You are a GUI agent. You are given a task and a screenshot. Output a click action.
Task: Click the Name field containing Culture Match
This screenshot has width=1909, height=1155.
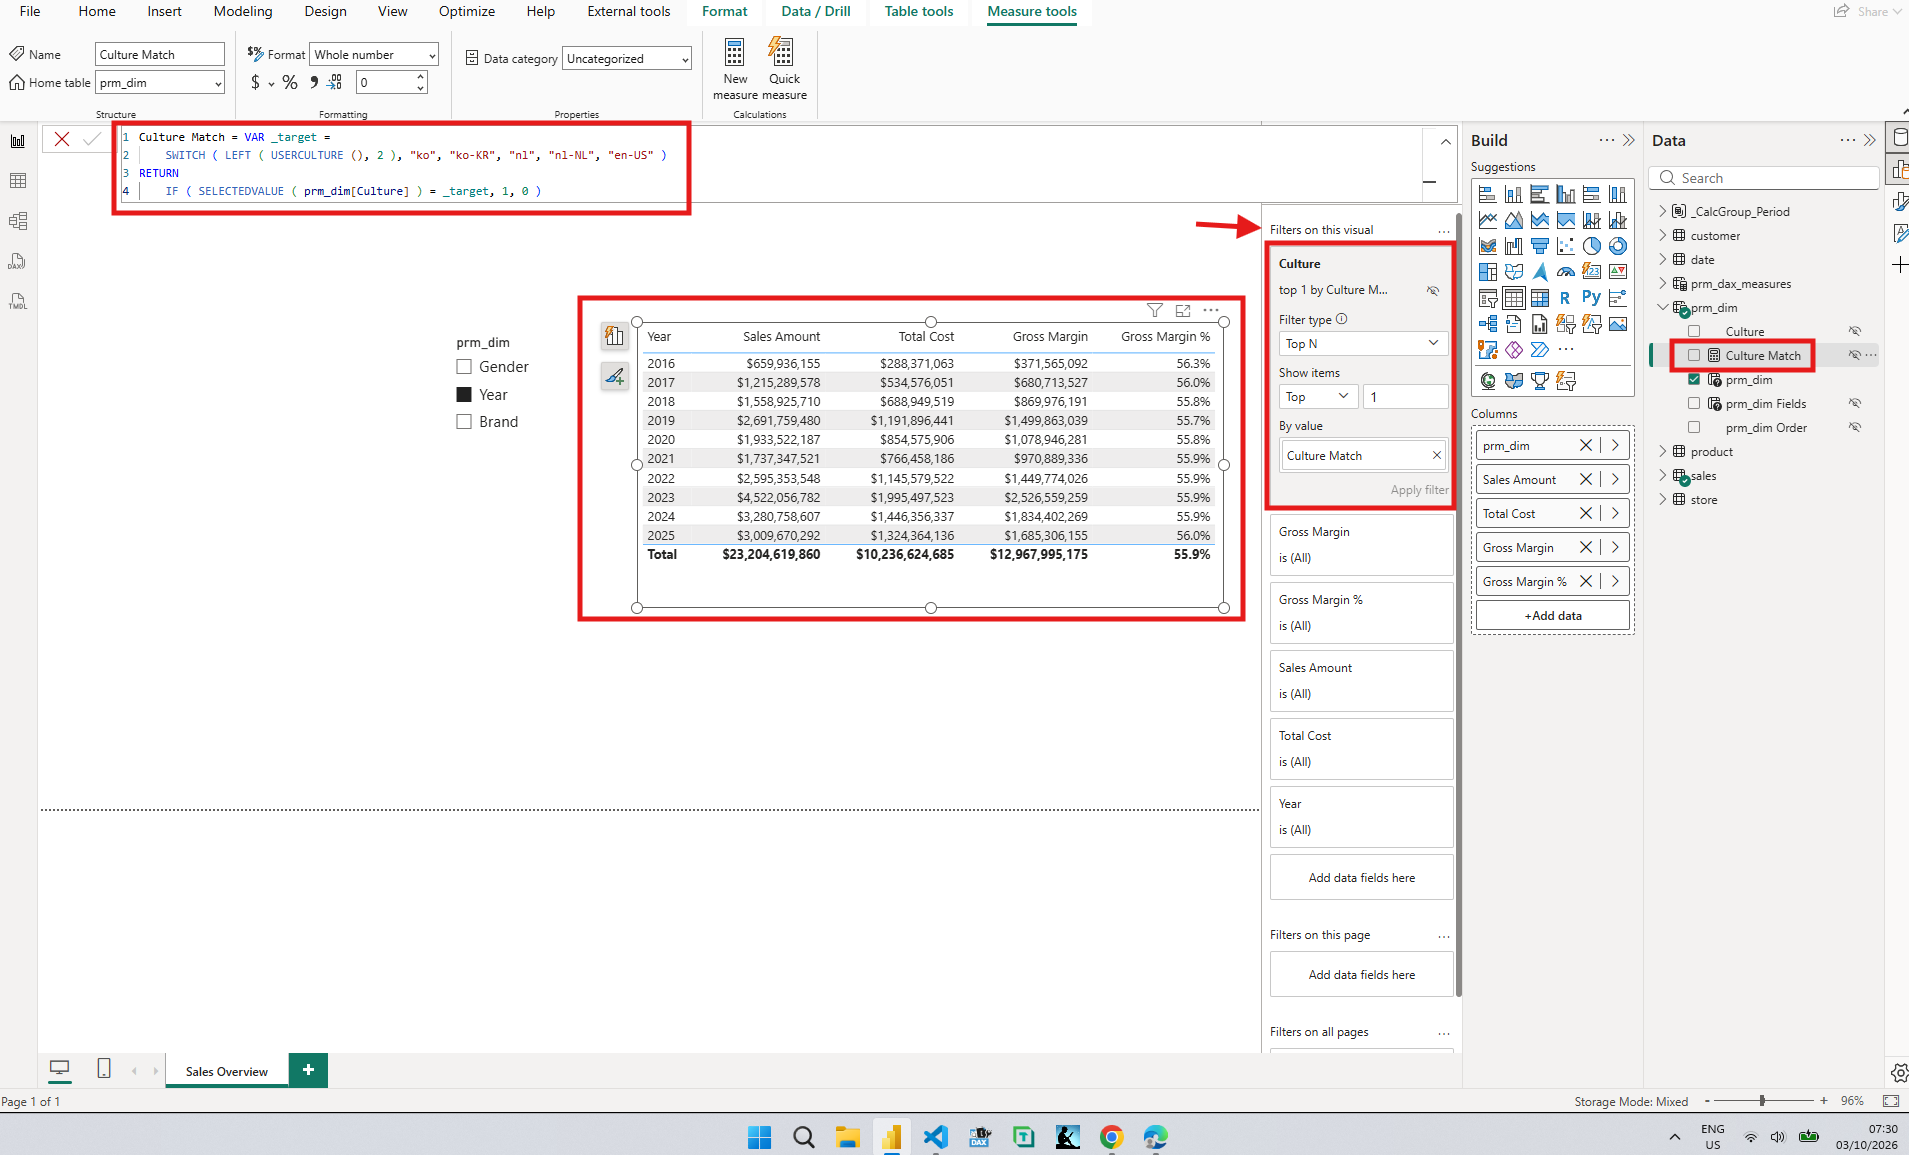click(159, 54)
